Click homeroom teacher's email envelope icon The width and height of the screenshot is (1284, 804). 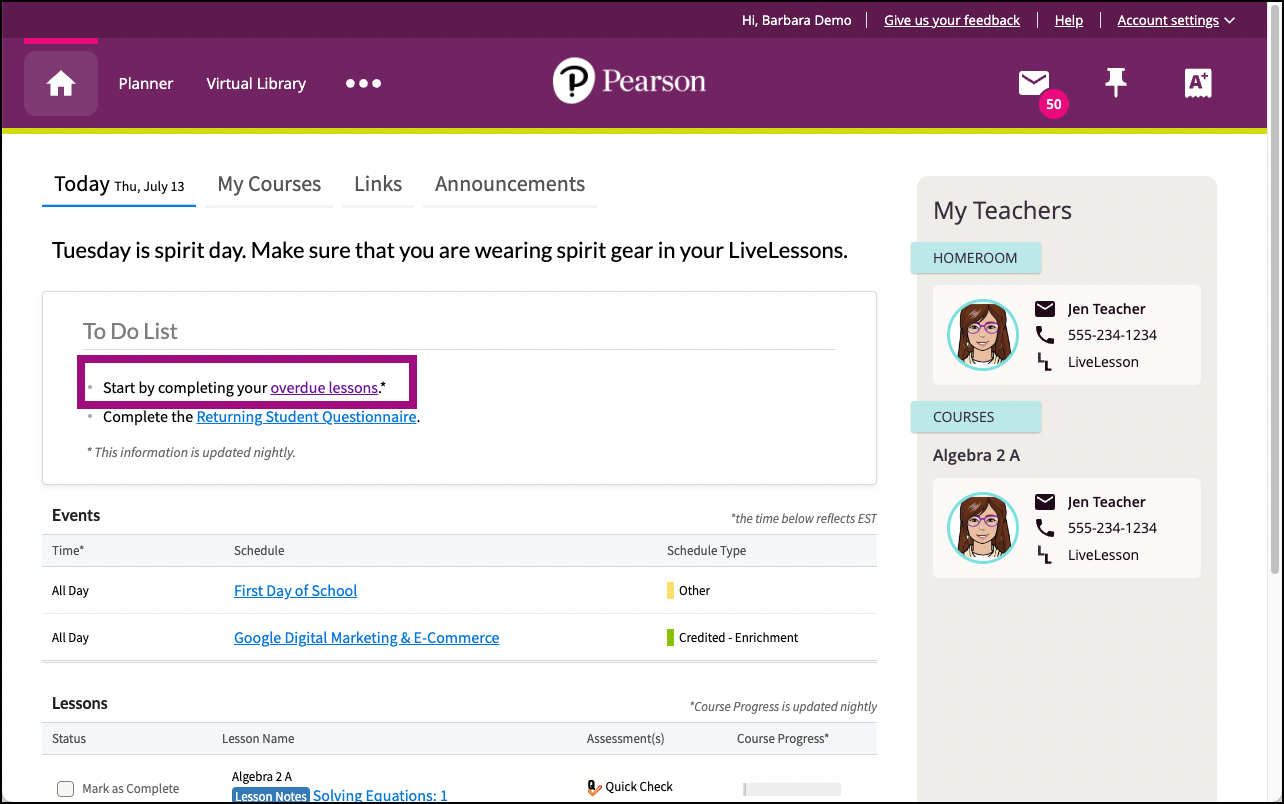tap(1045, 309)
